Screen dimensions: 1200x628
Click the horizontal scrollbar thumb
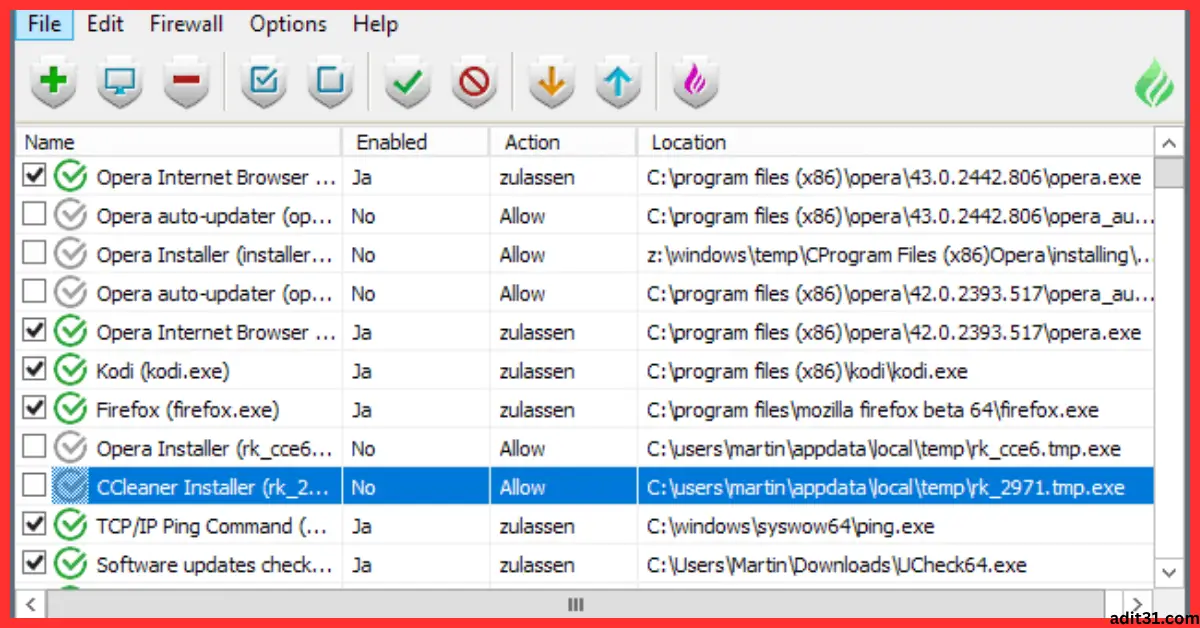click(574, 605)
